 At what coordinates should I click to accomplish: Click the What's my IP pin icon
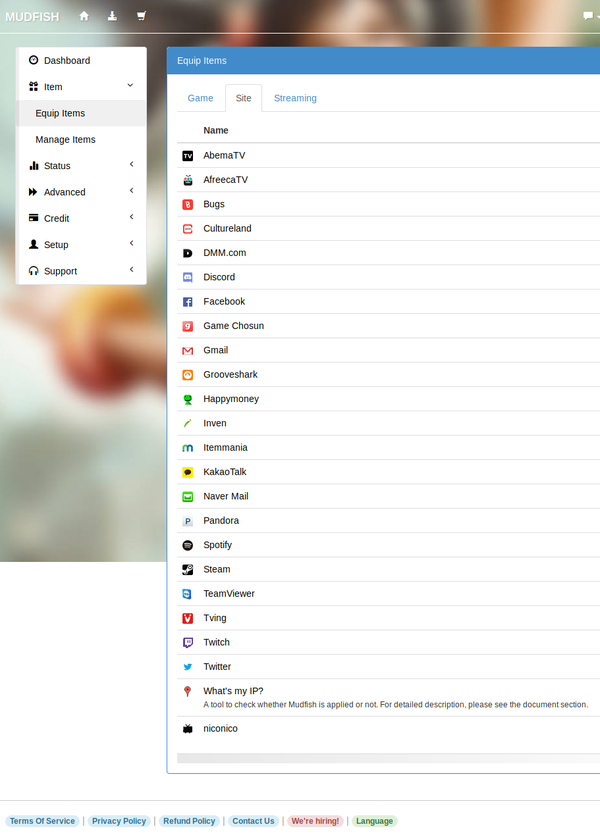click(187, 691)
